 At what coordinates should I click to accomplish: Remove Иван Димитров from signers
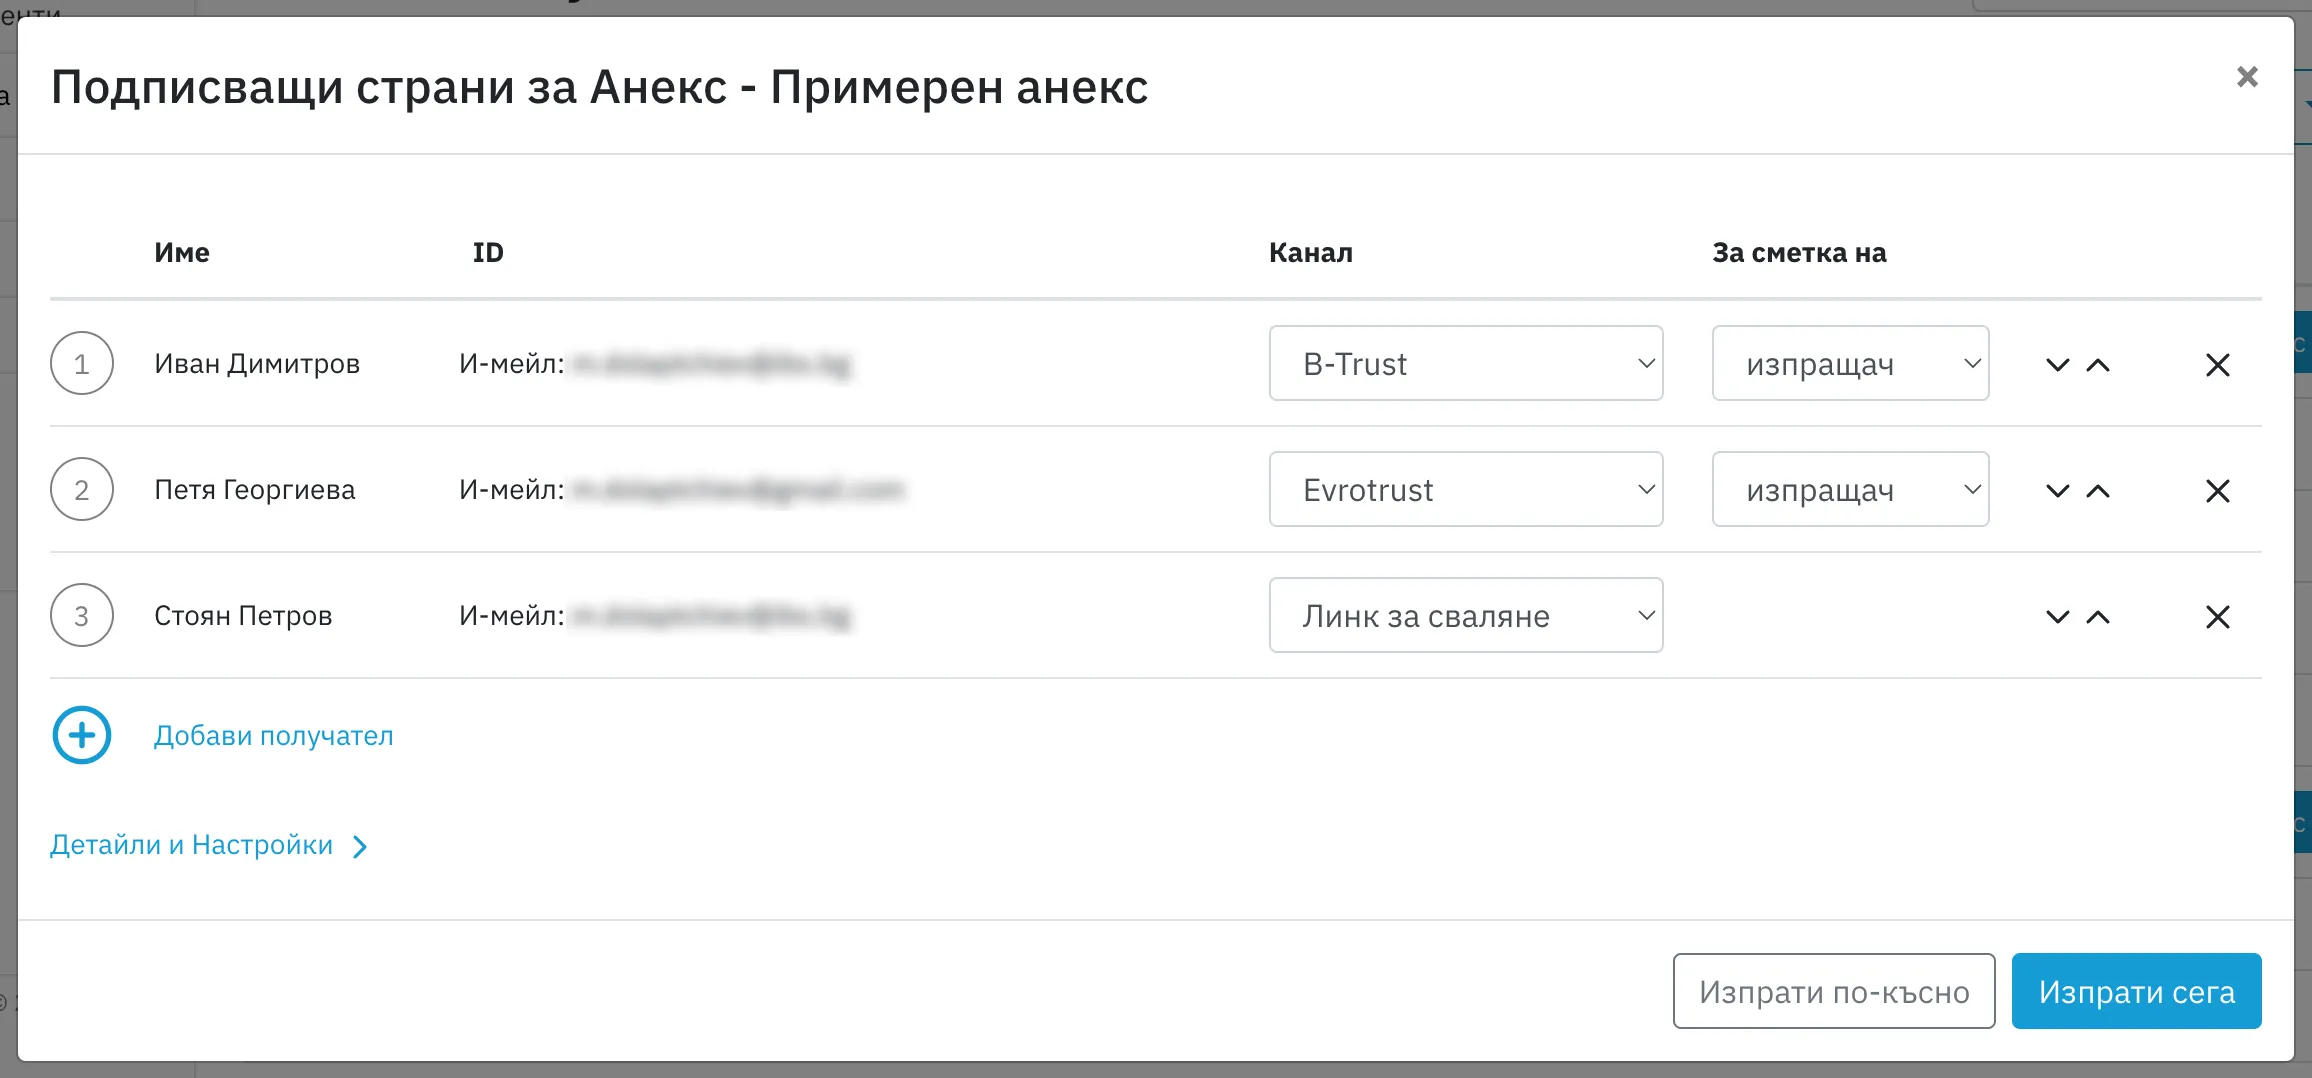click(2218, 365)
